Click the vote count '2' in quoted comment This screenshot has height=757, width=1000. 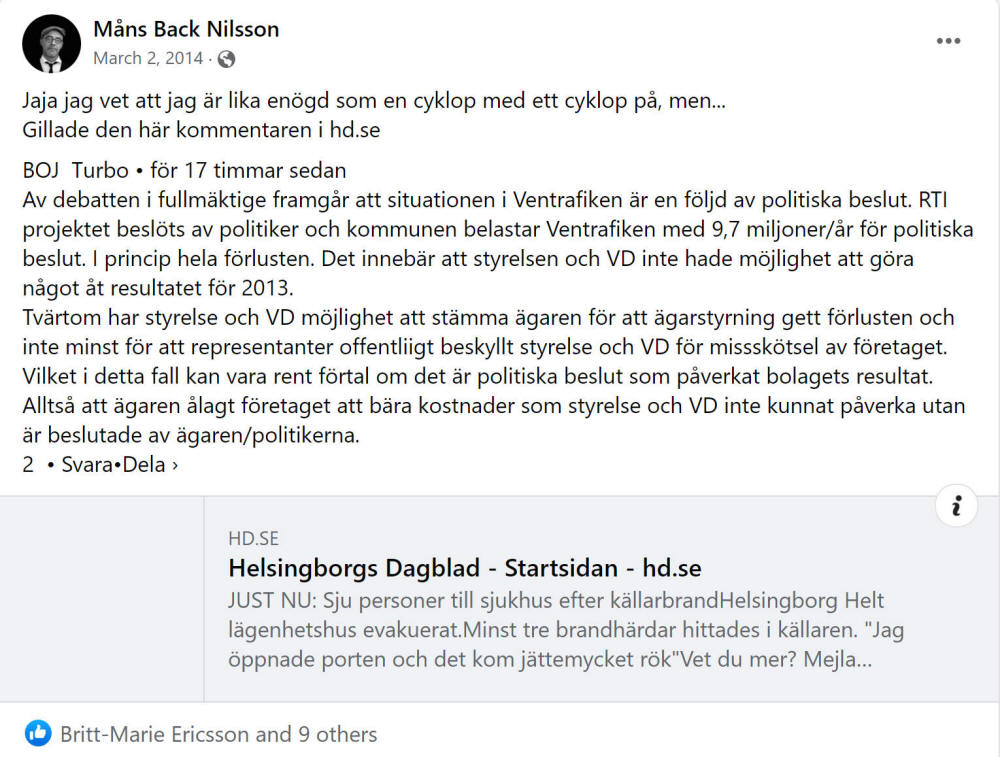click(28, 464)
